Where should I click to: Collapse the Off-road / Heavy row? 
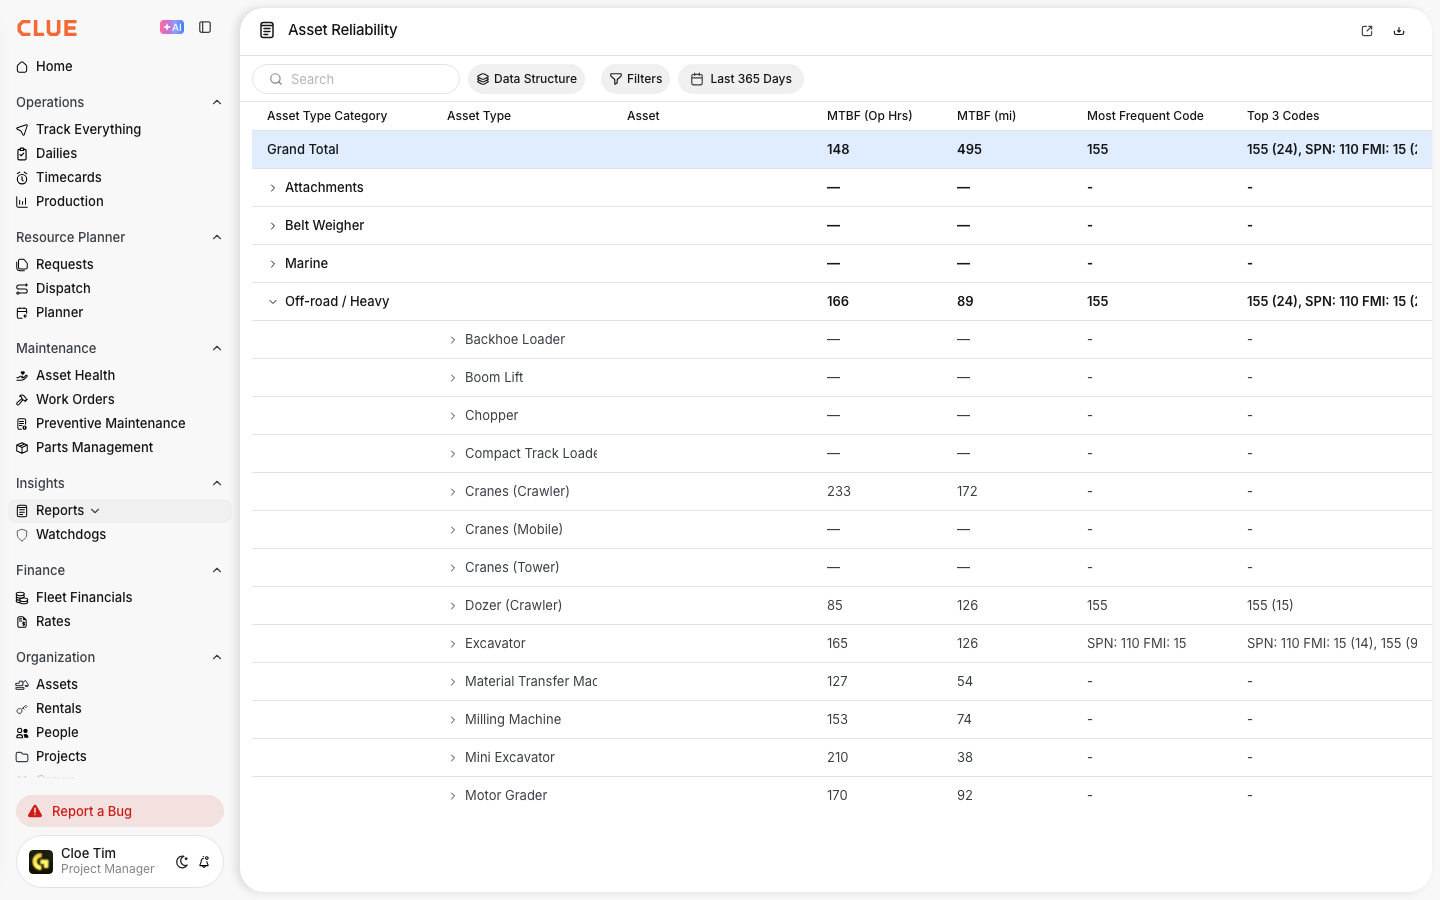coord(273,302)
